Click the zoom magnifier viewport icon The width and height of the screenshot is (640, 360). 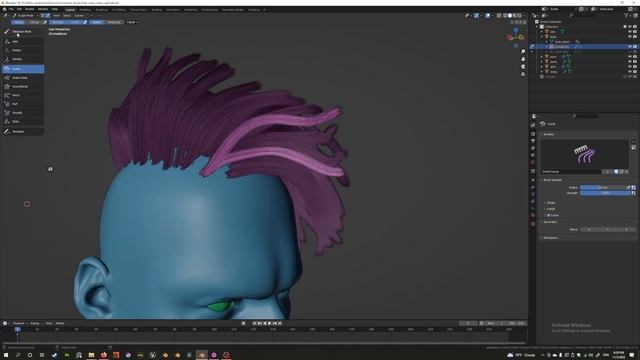tap(523, 52)
